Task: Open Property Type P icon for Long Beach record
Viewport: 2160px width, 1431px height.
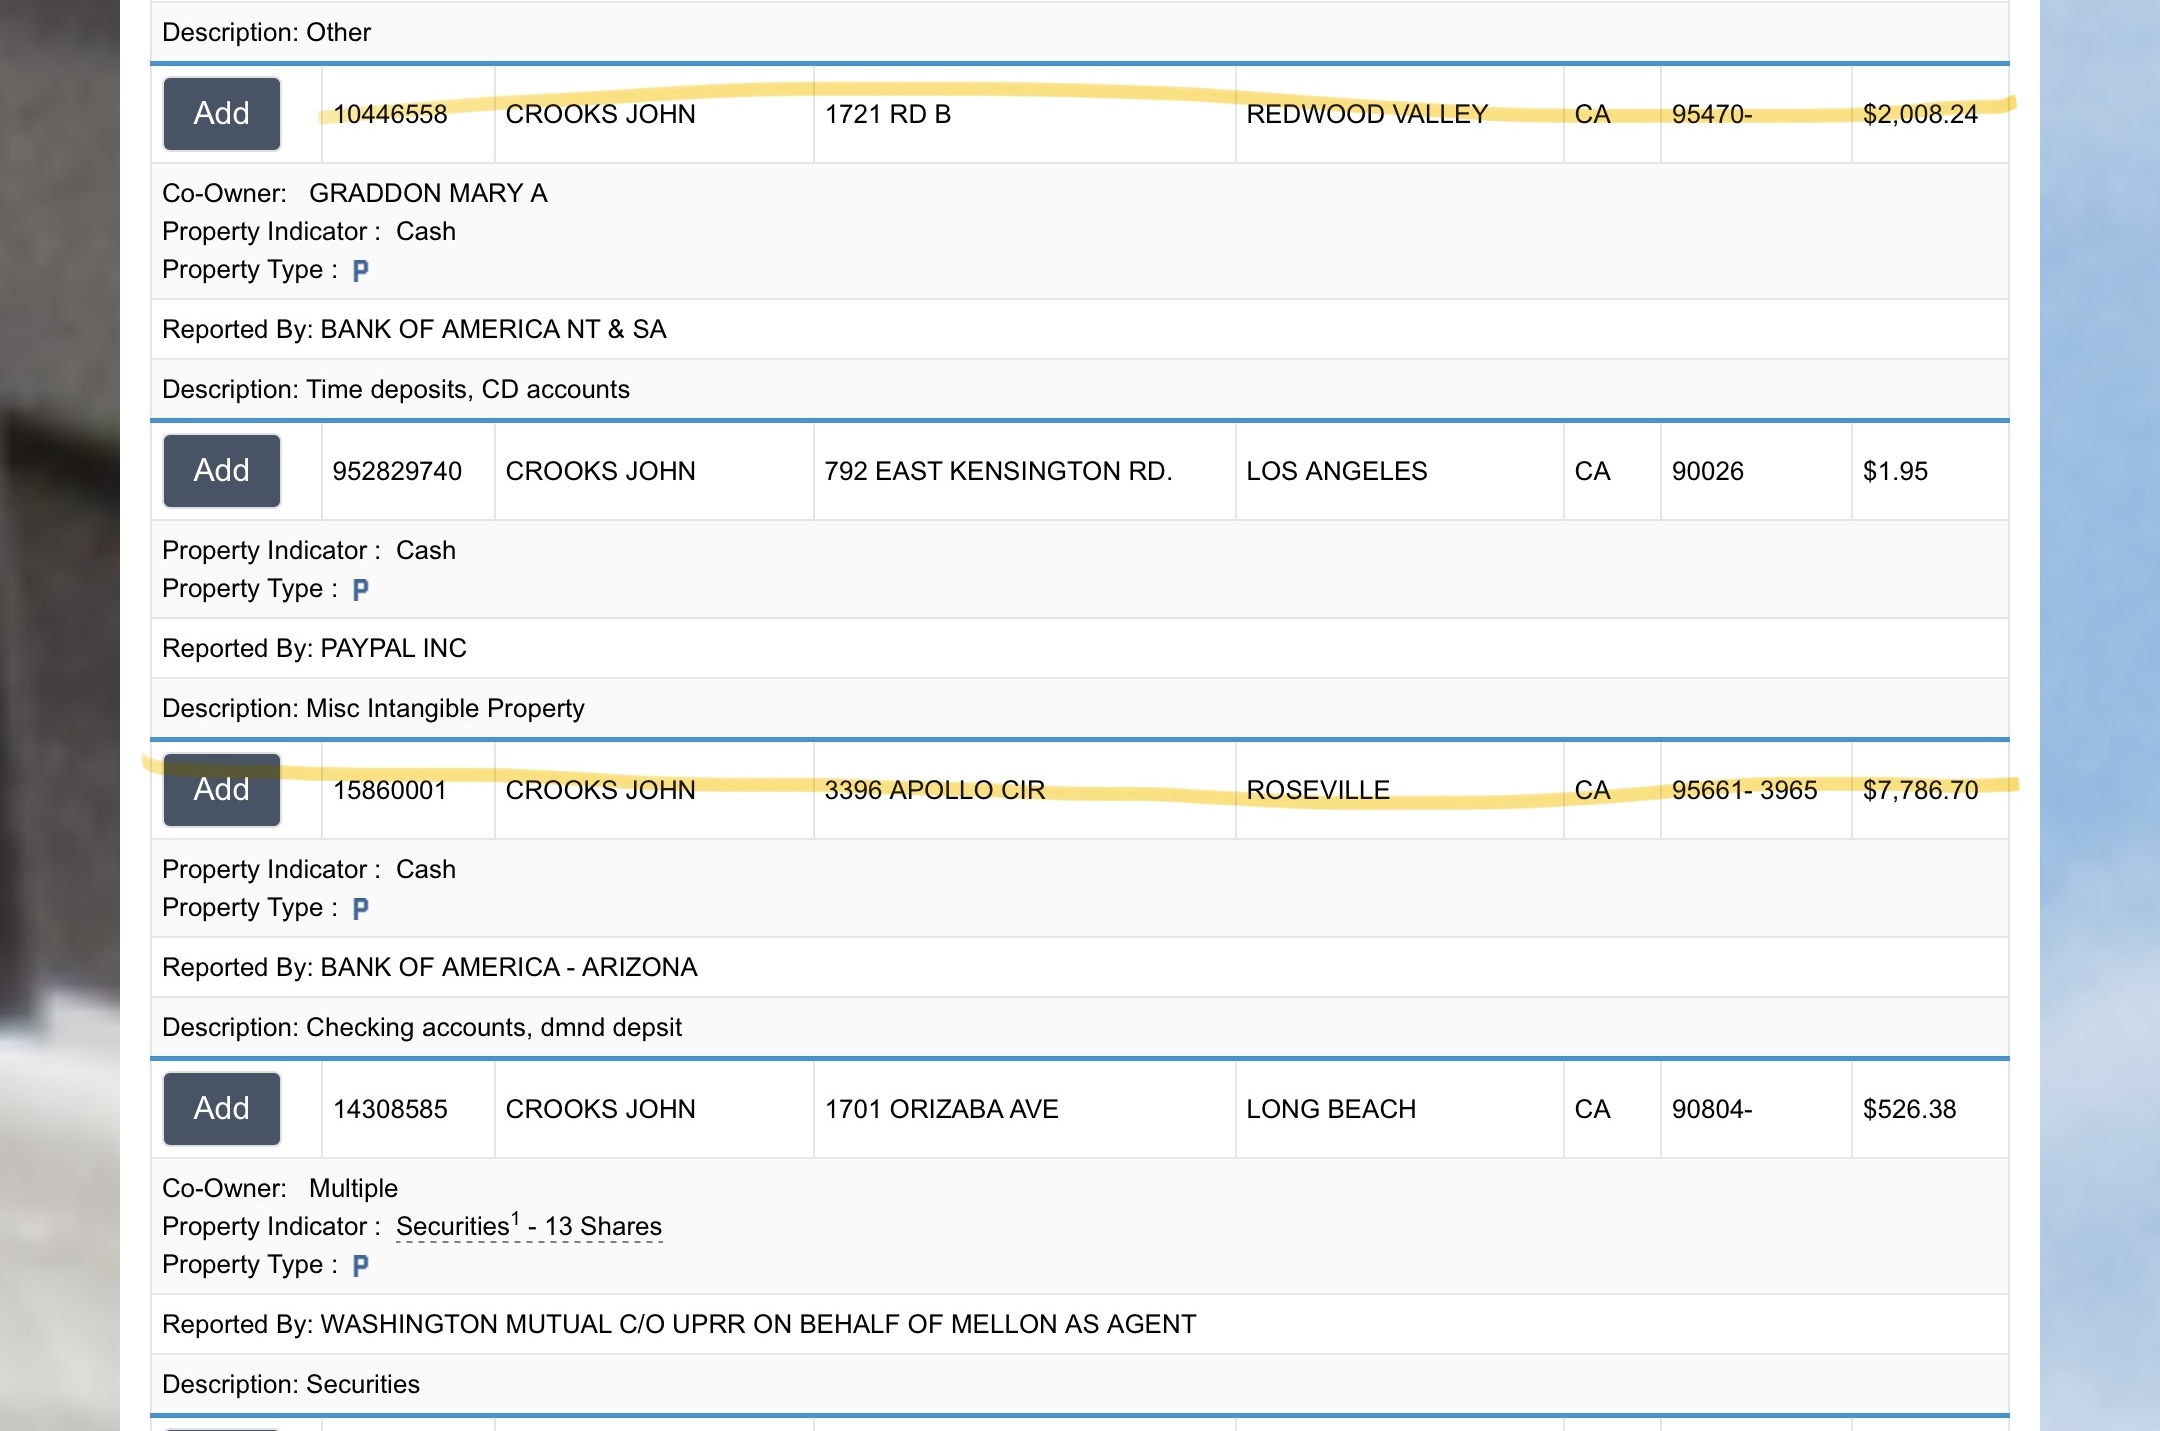Action: coord(361,1266)
